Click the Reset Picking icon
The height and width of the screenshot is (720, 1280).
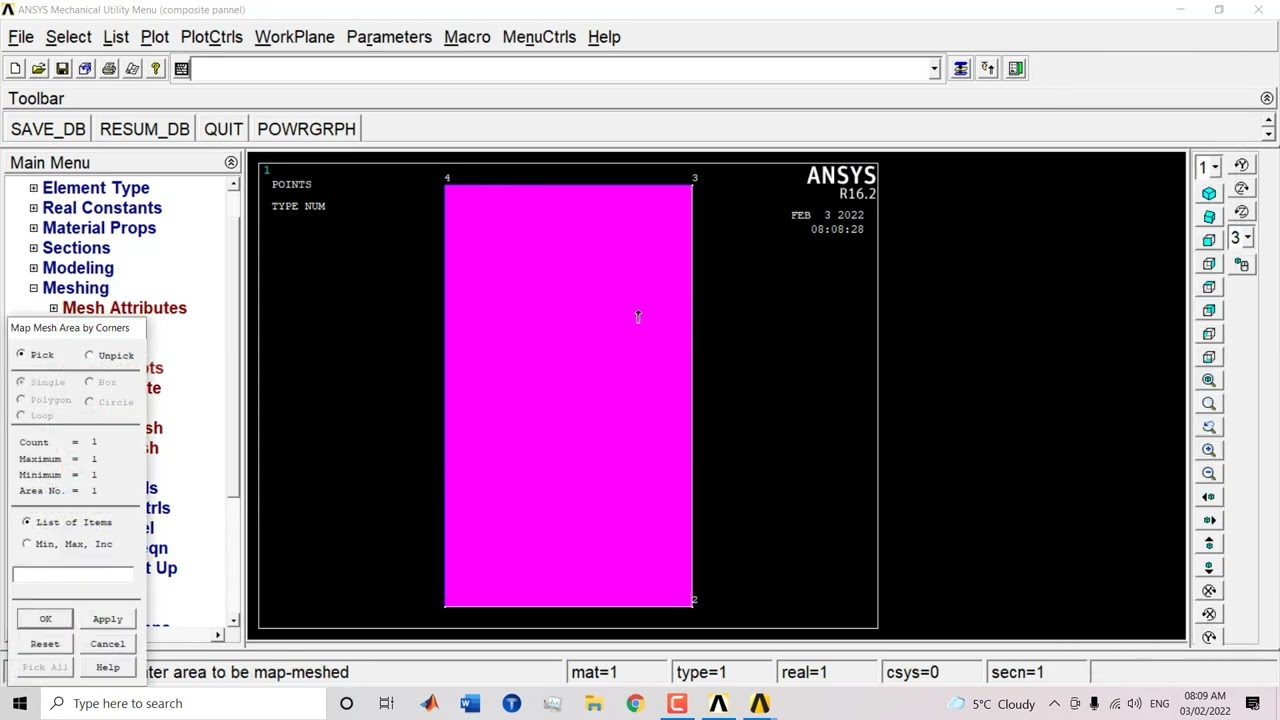pyautogui.click(x=988, y=69)
